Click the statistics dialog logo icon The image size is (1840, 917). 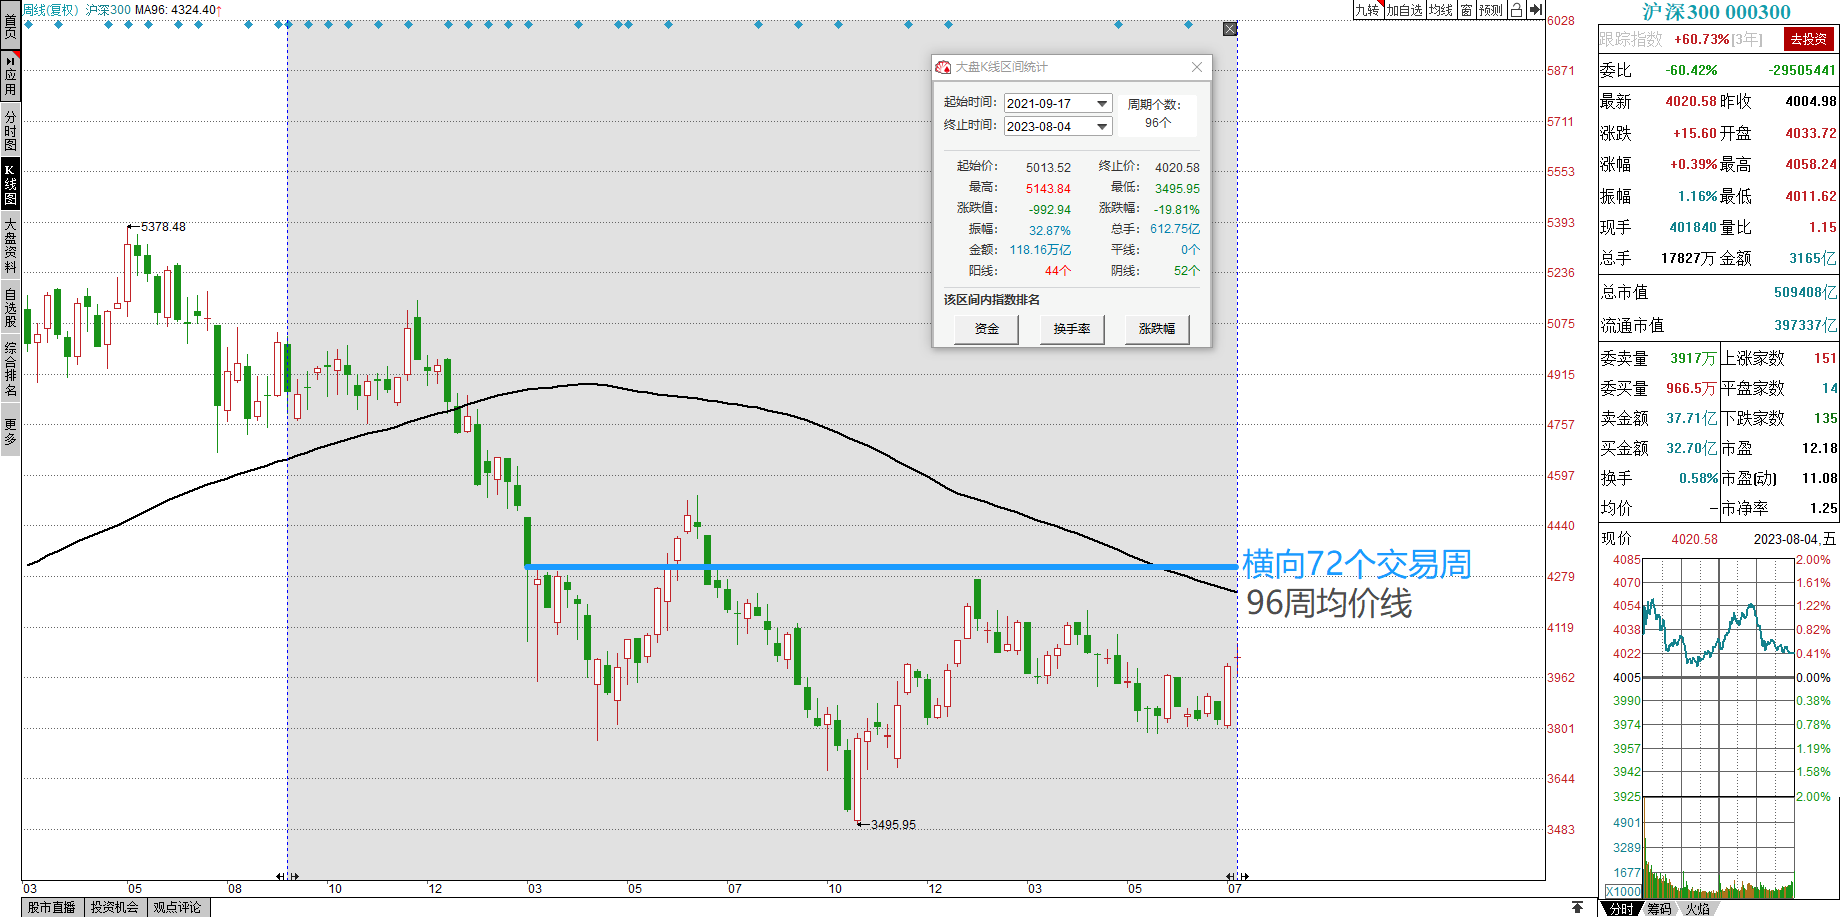[x=942, y=67]
